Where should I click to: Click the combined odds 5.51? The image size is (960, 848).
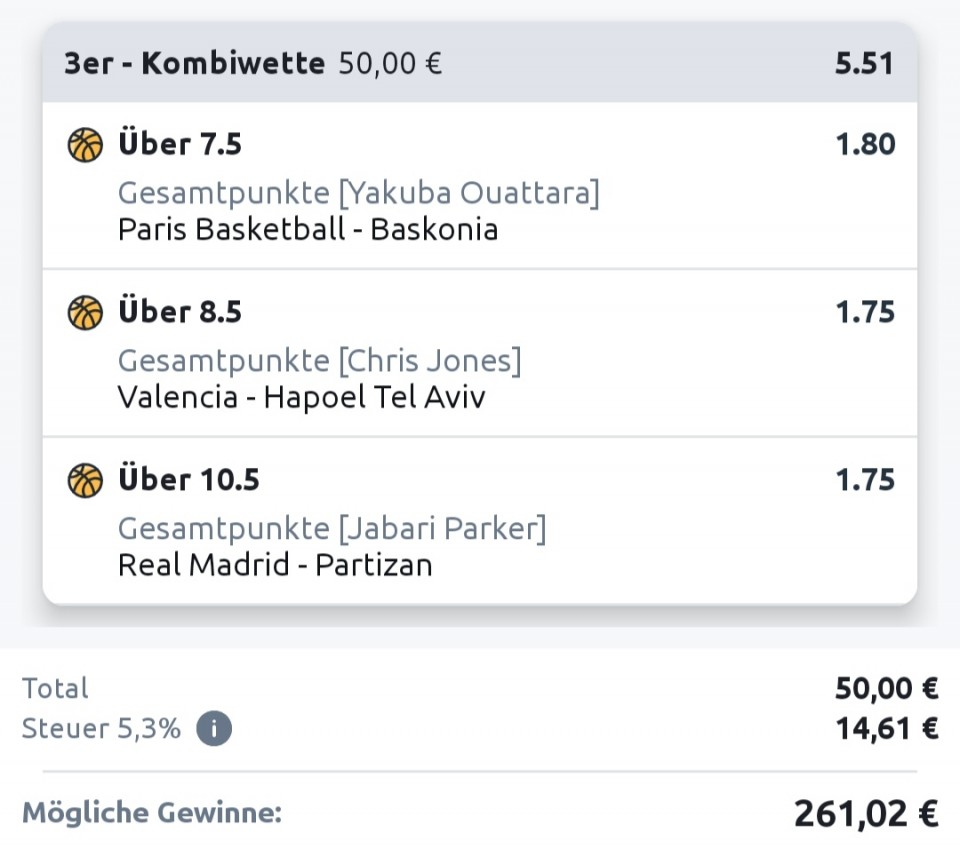click(864, 64)
